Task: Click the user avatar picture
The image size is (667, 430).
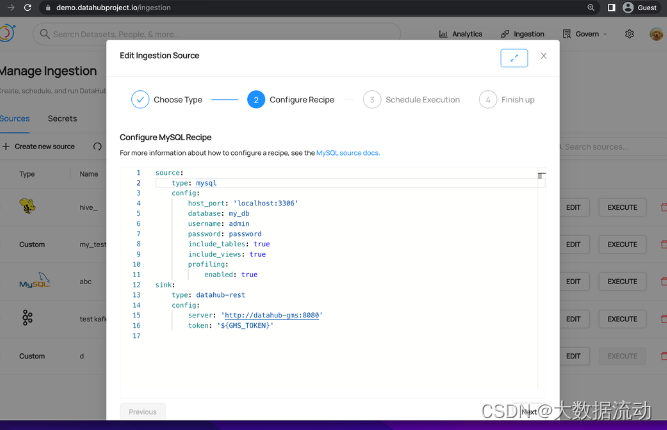Action: point(656,34)
